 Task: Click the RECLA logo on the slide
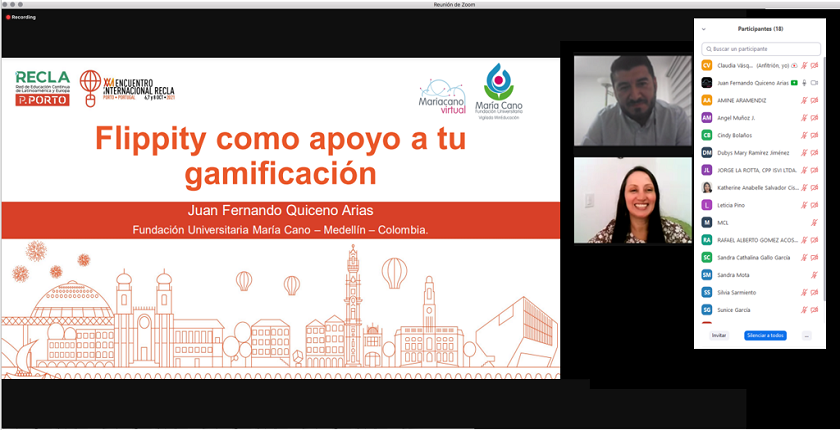42,88
